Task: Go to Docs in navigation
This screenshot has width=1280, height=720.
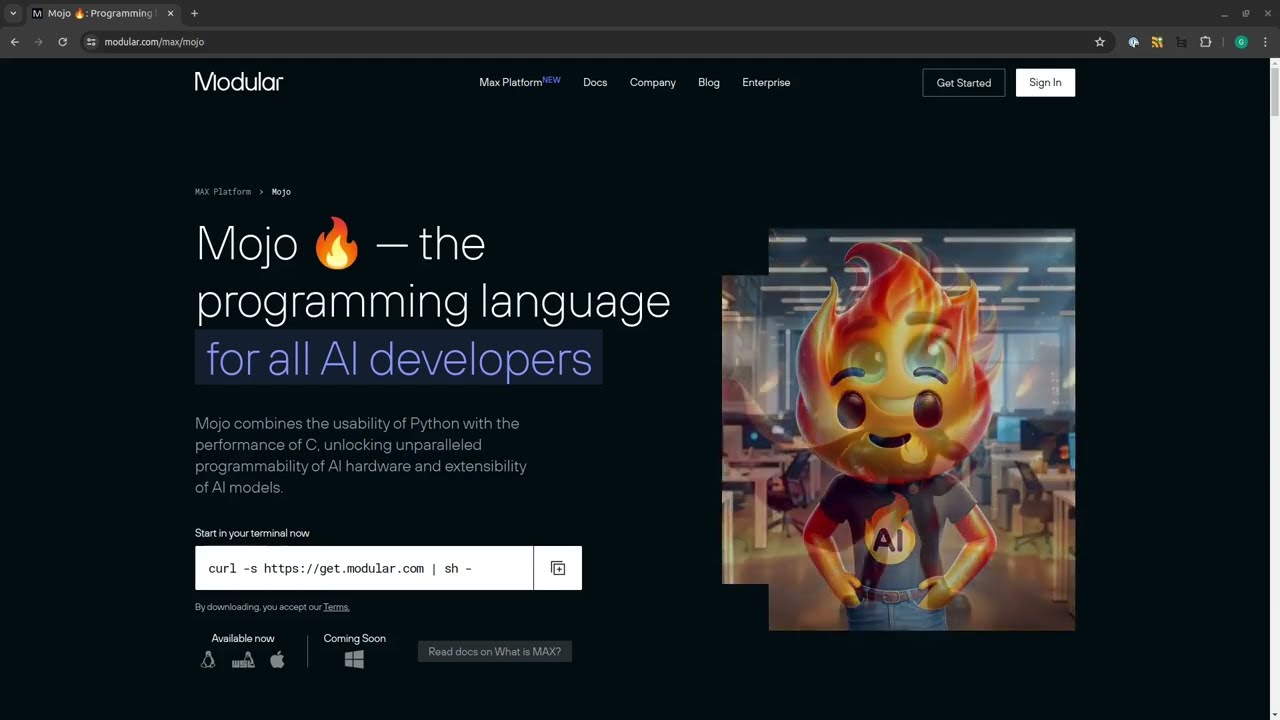Action: coord(595,83)
